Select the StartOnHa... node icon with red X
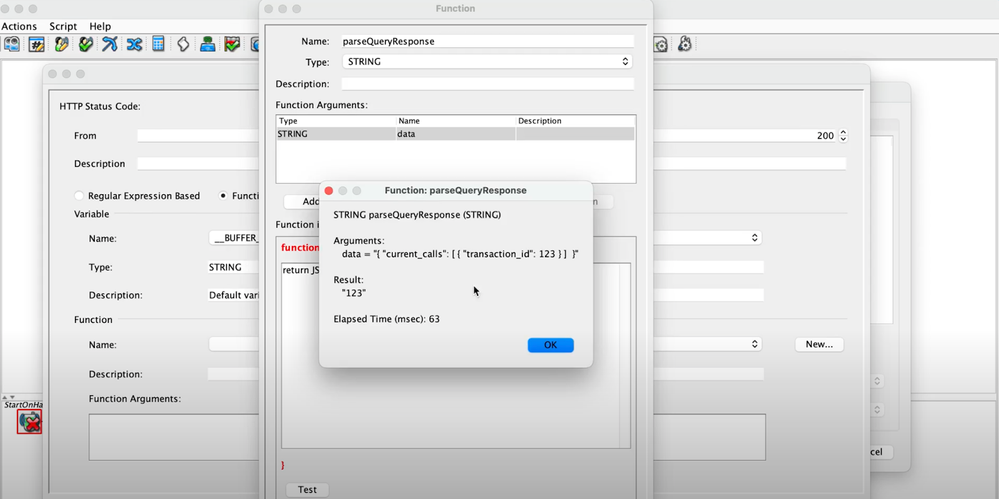The width and height of the screenshot is (999, 499). 29,422
